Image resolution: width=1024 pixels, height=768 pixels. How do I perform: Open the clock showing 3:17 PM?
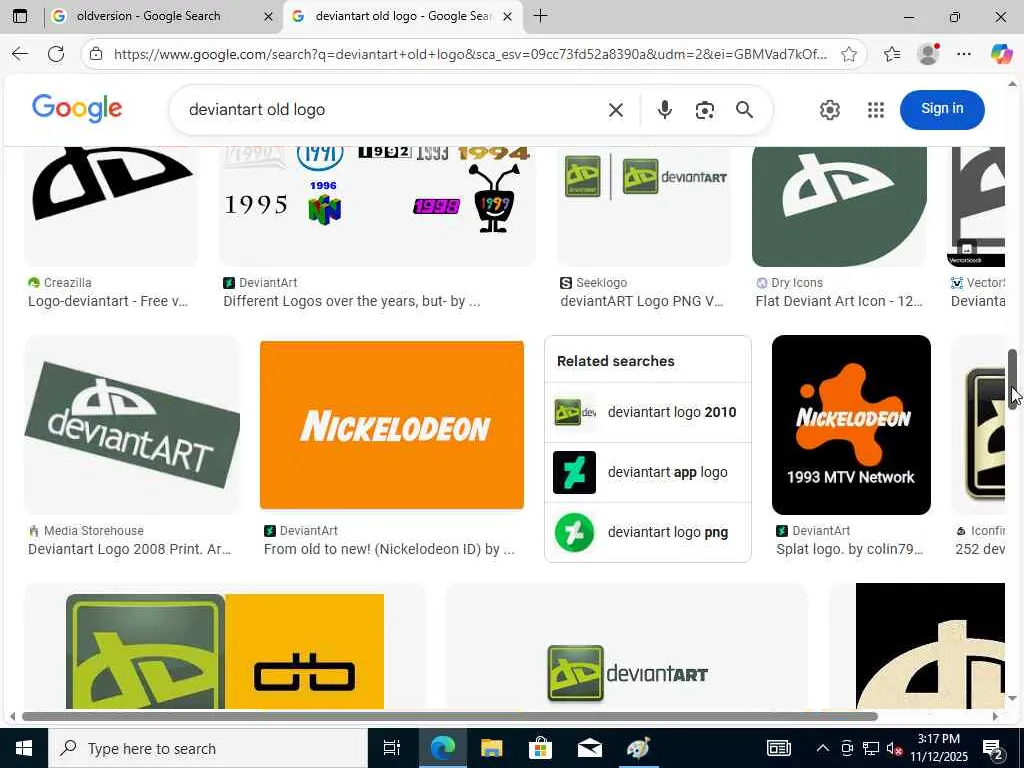[x=939, y=748]
